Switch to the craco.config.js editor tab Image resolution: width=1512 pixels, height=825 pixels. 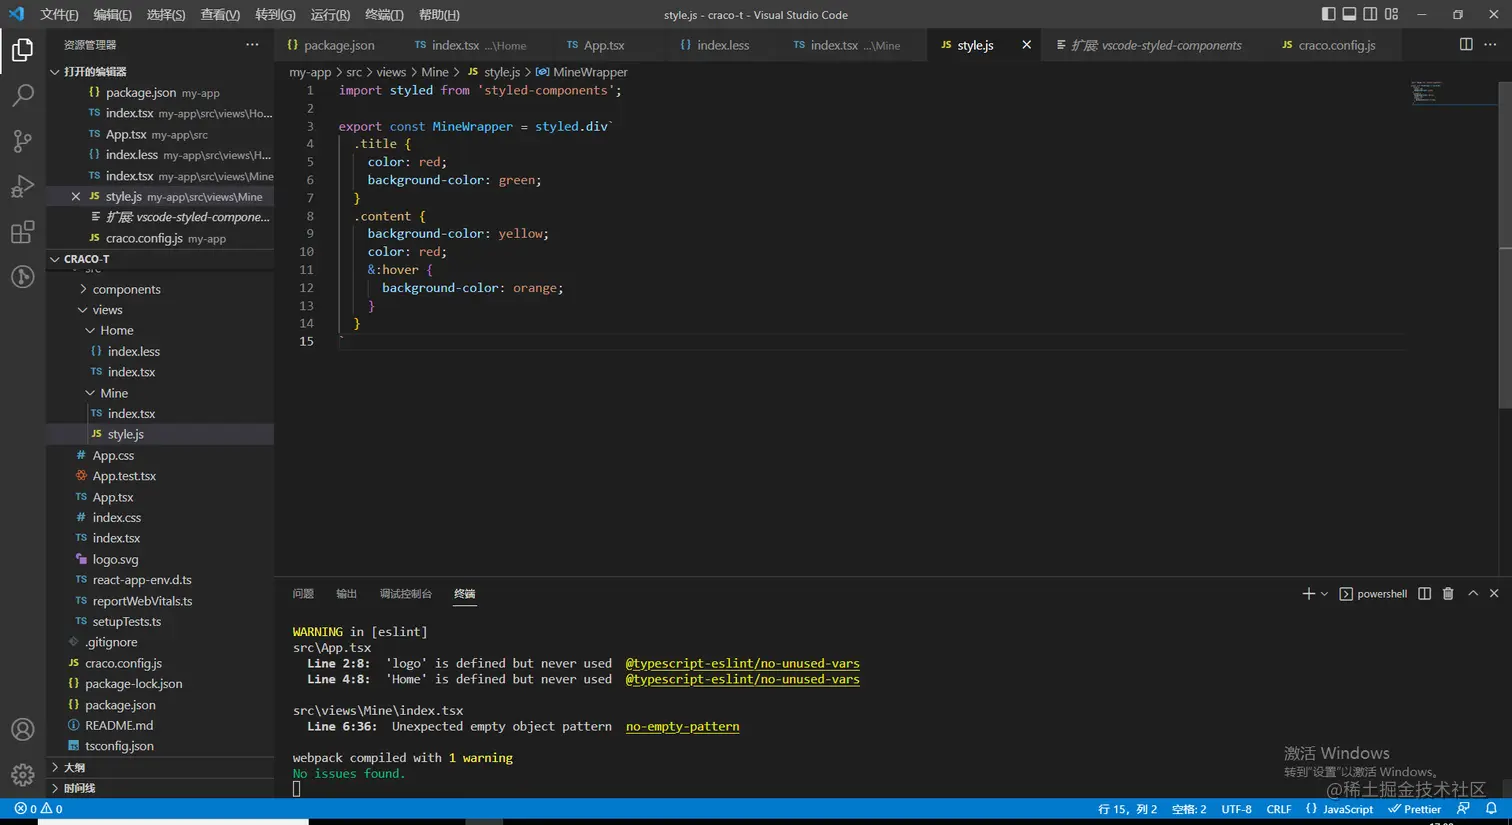click(x=1336, y=45)
